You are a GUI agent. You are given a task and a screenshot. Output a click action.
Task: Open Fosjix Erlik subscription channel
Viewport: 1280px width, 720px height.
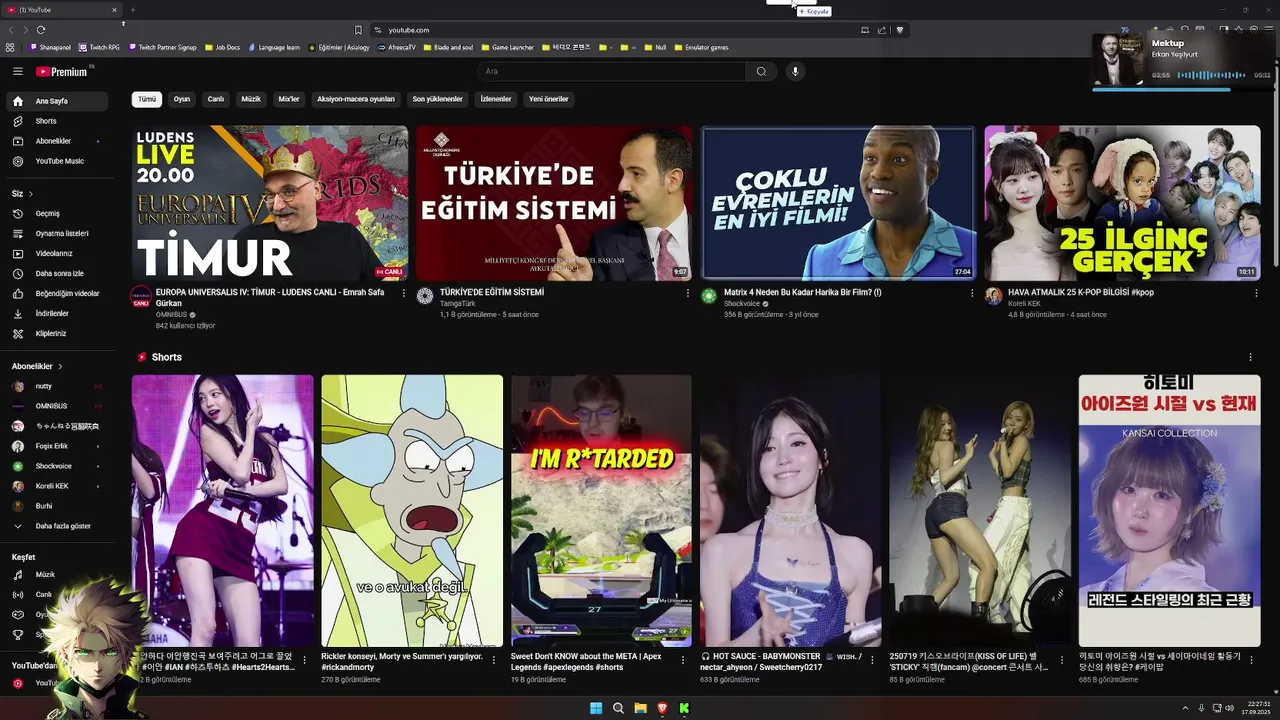point(56,446)
